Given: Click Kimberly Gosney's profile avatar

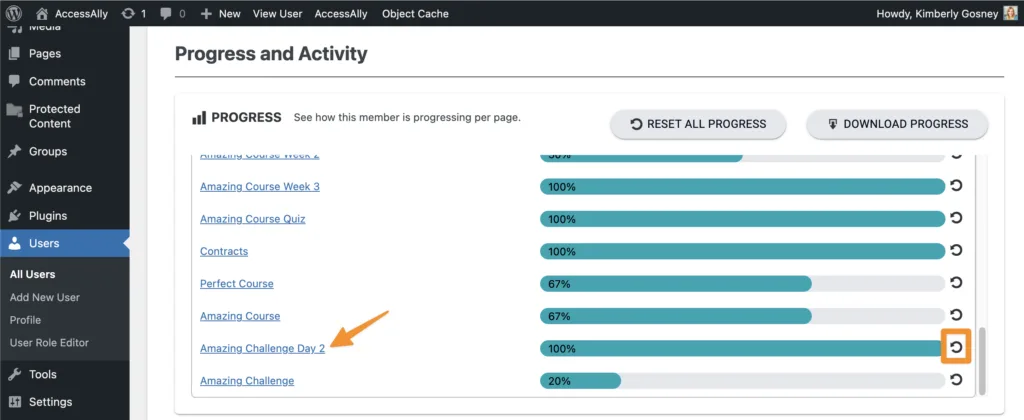Looking at the screenshot, I should pyautogui.click(x=1010, y=14).
